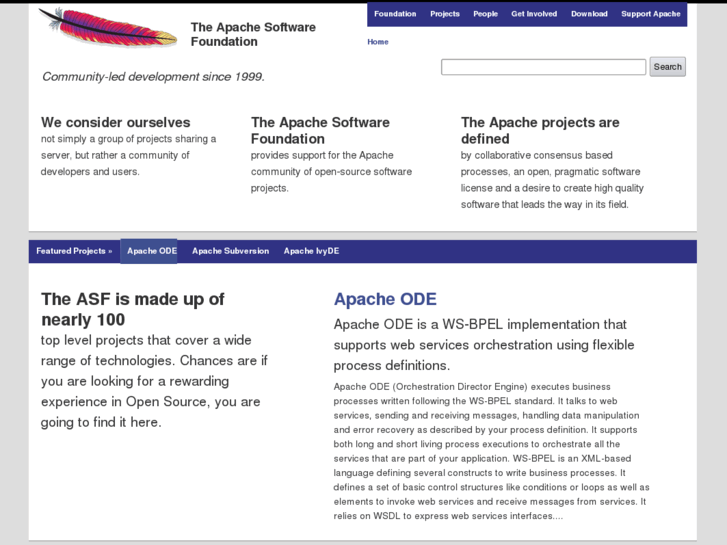This screenshot has height=545, width=727.
Task: Open the People menu
Action: 485,14
